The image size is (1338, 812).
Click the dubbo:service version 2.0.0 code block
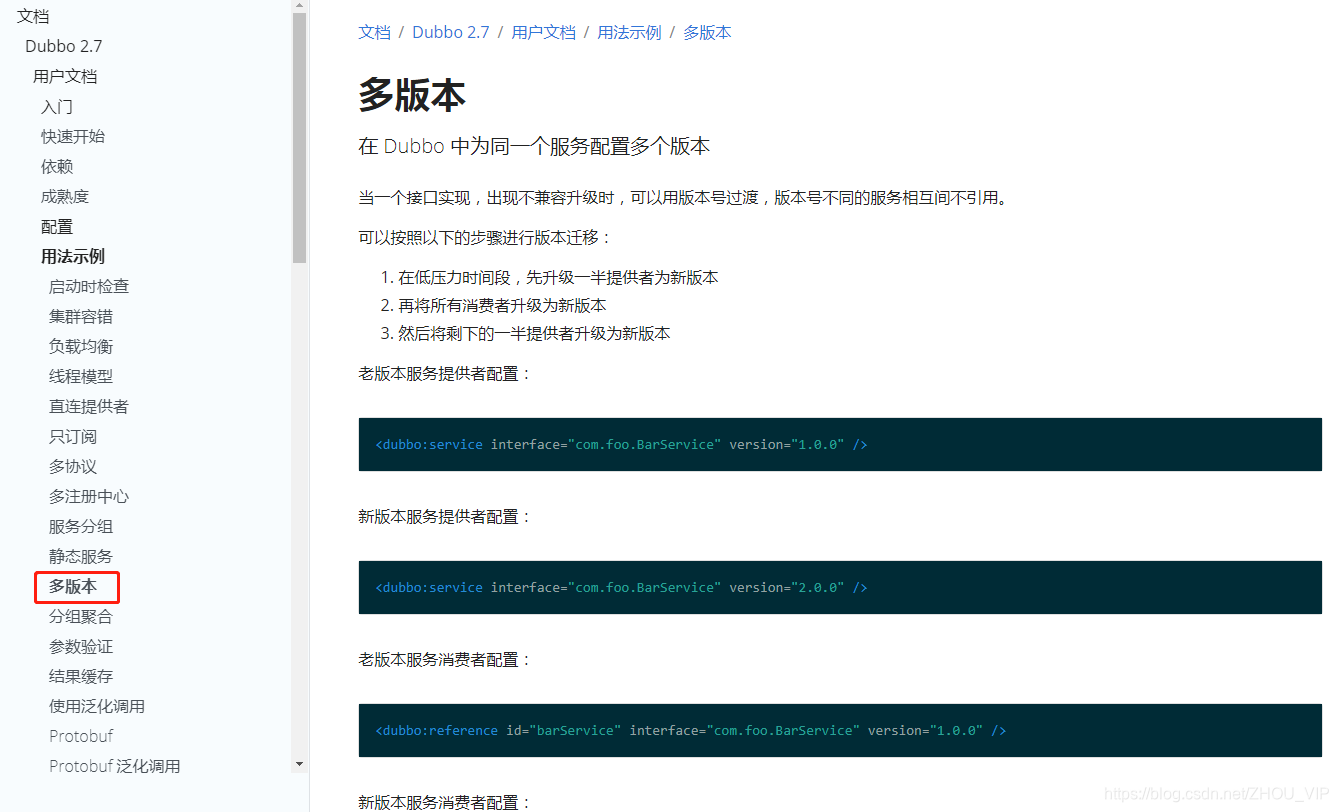[840, 588]
